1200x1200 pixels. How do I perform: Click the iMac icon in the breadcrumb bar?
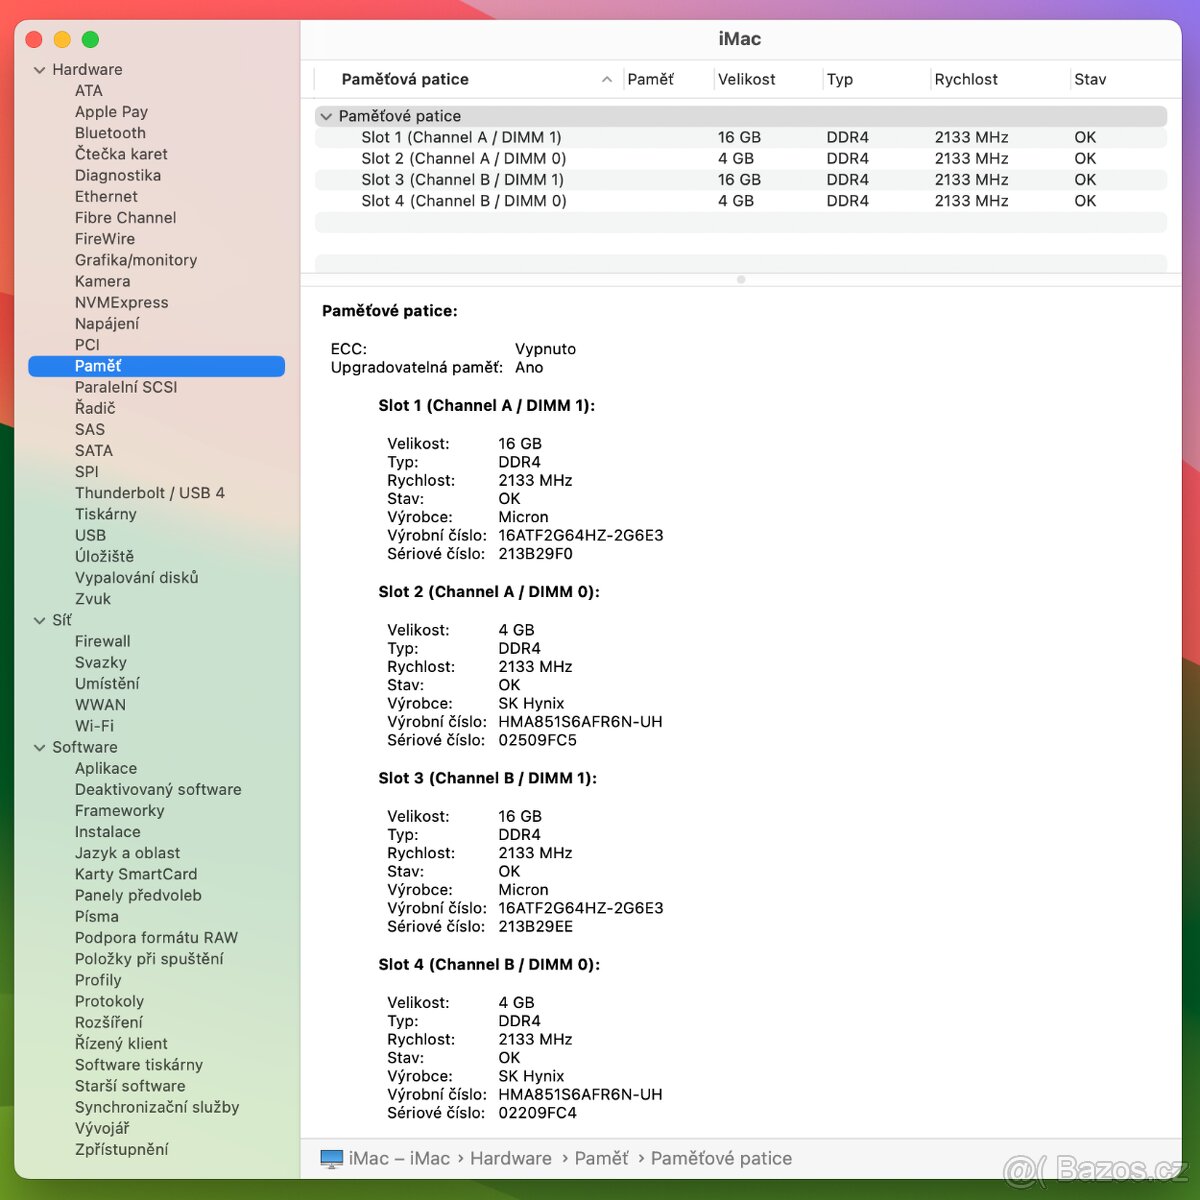click(331, 1157)
